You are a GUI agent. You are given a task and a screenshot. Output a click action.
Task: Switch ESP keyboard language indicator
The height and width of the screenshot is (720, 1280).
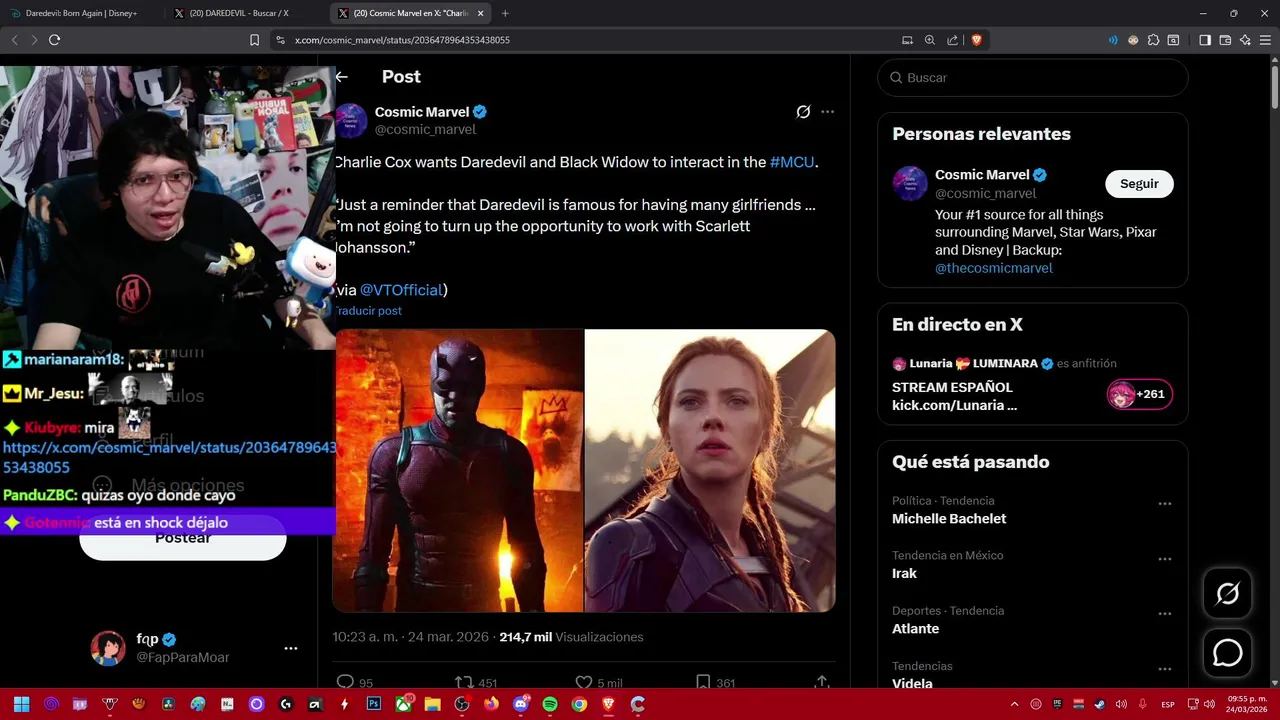(x=1168, y=704)
